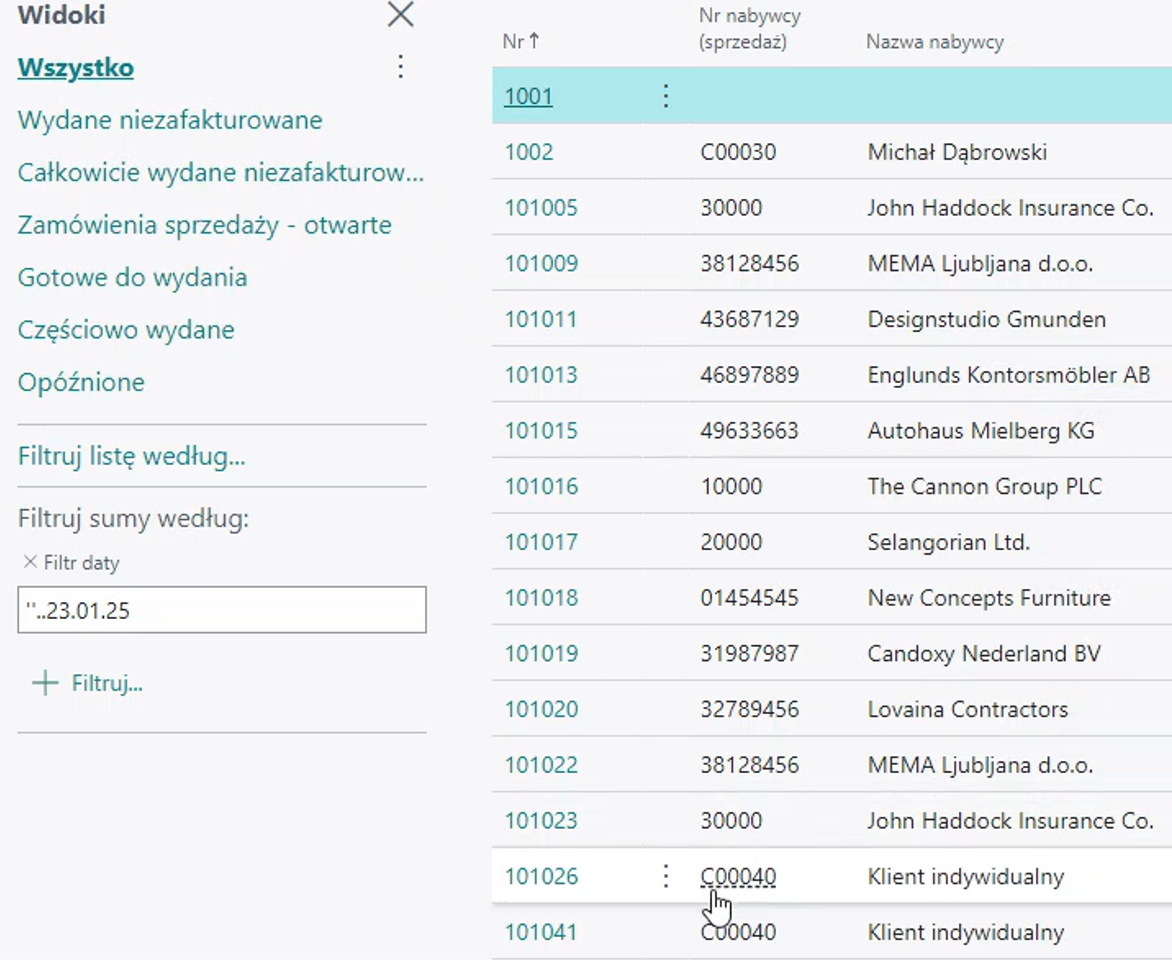Open sales order 1002
The width and height of the screenshot is (1172, 960).
pos(529,152)
